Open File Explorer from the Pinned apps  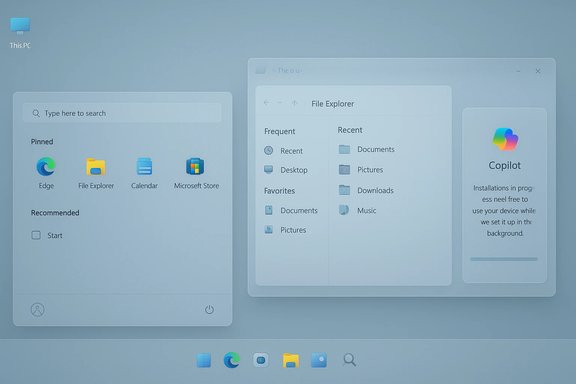pyautogui.click(x=96, y=173)
